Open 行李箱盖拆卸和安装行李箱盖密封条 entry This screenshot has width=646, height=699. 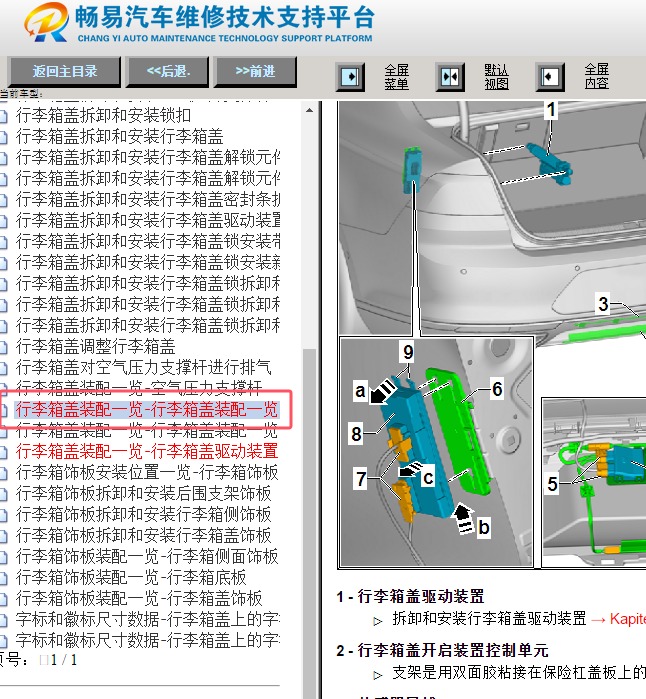(x=148, y=199)
